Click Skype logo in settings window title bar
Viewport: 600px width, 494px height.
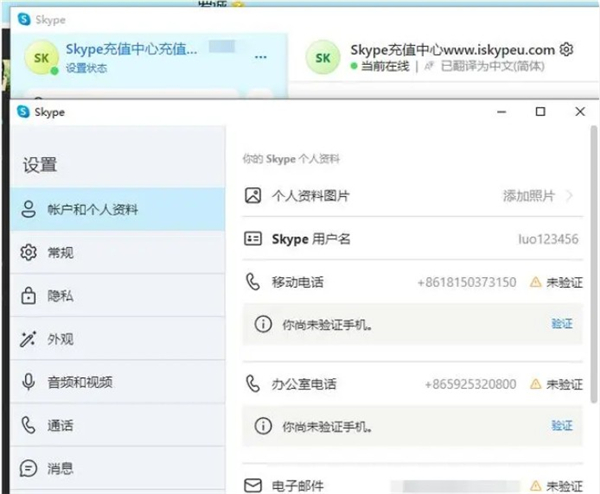click(23, 112)
